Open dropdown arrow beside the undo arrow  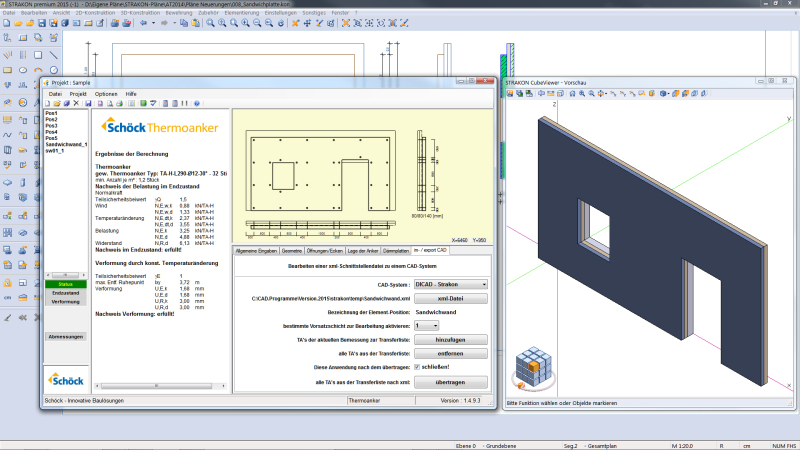pos(153,23)
